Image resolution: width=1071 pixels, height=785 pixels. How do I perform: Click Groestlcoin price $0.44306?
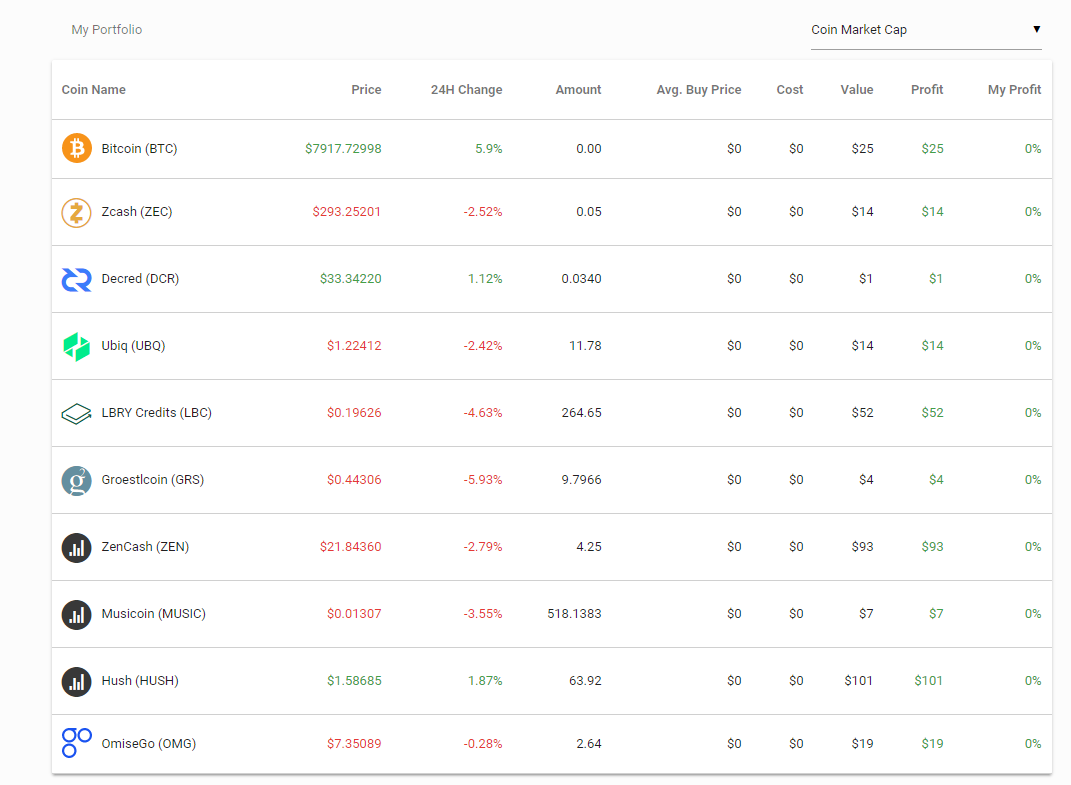[354, 480]
